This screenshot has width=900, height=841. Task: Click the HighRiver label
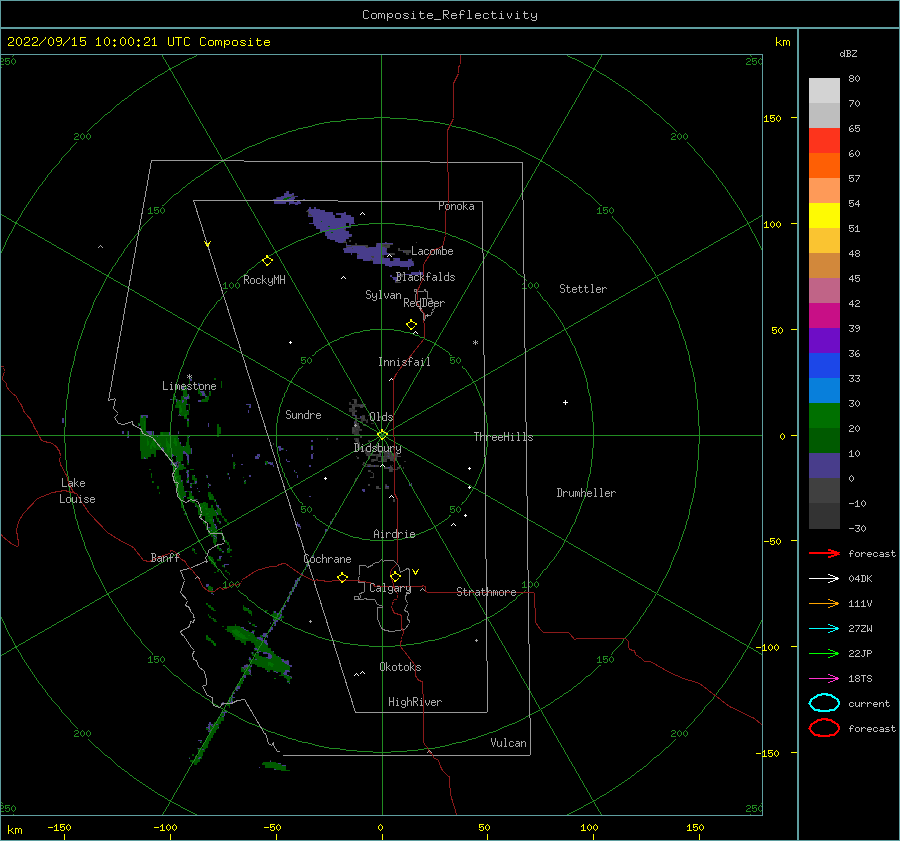415,702
